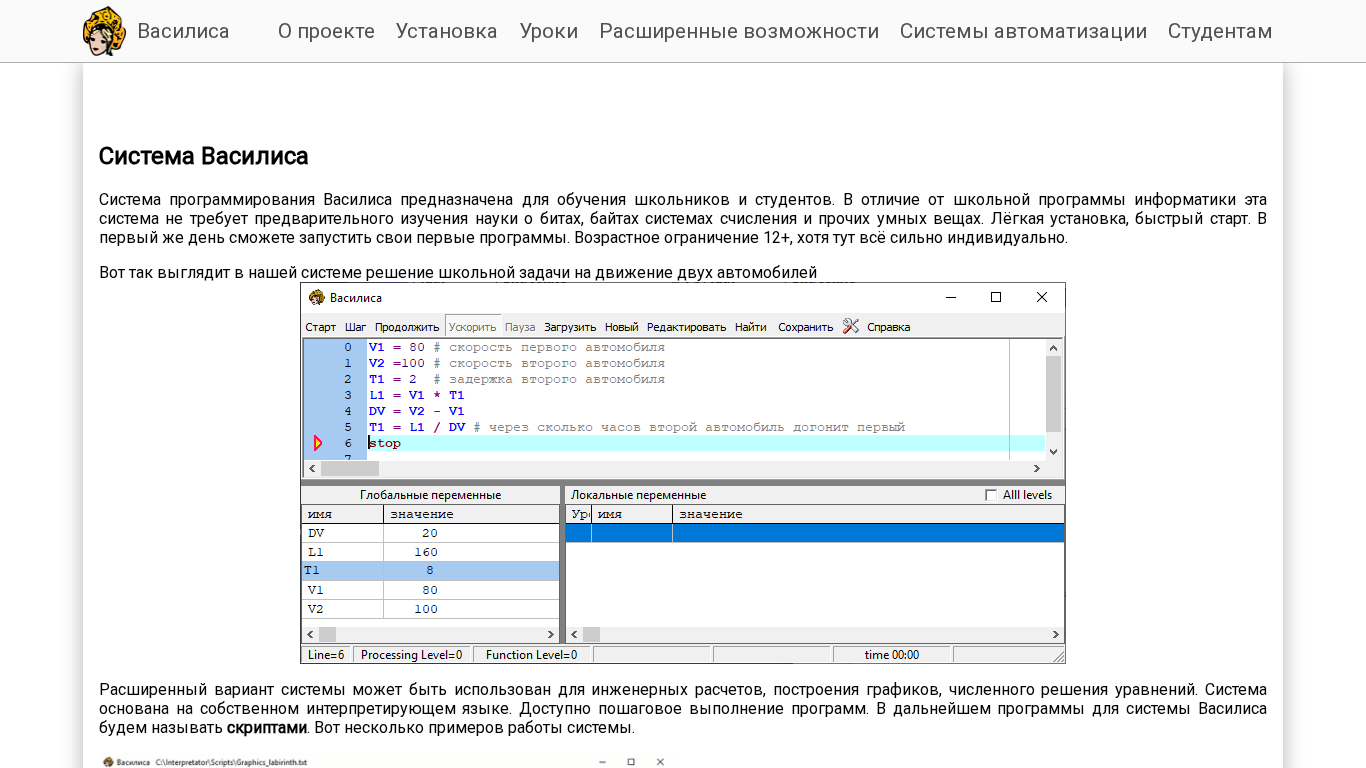1366x768 pixels.
Task: Click Загрузить to load a script
Action: 570,327
